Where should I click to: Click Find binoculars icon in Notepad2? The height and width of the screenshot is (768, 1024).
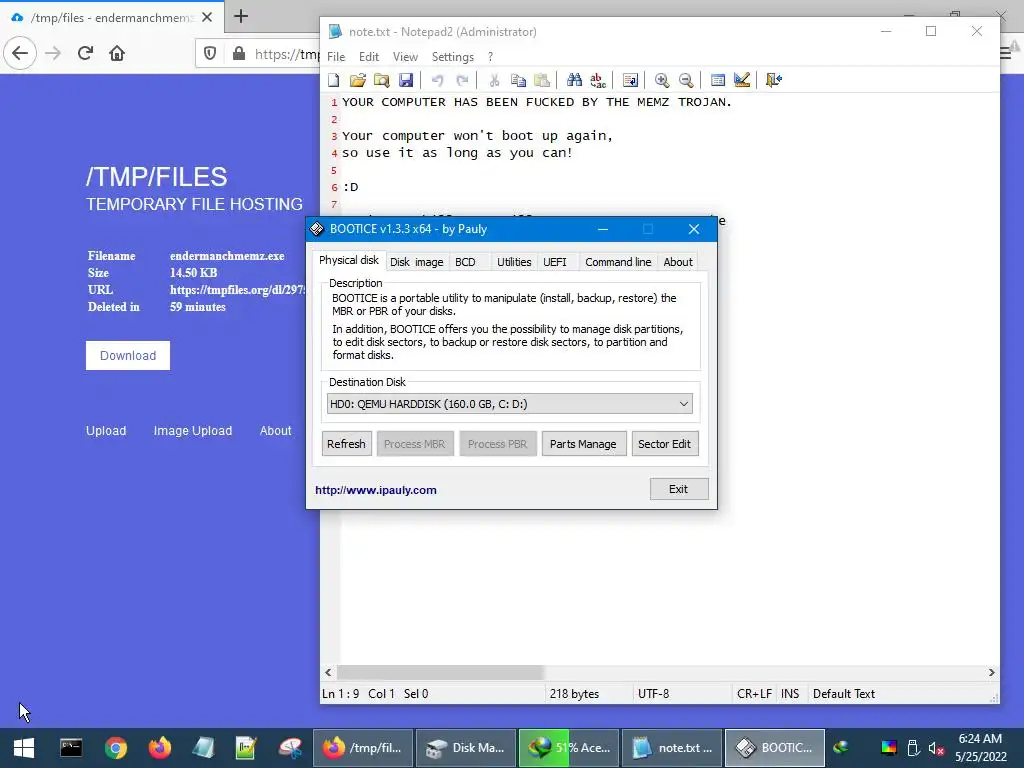tap(574, 80)
